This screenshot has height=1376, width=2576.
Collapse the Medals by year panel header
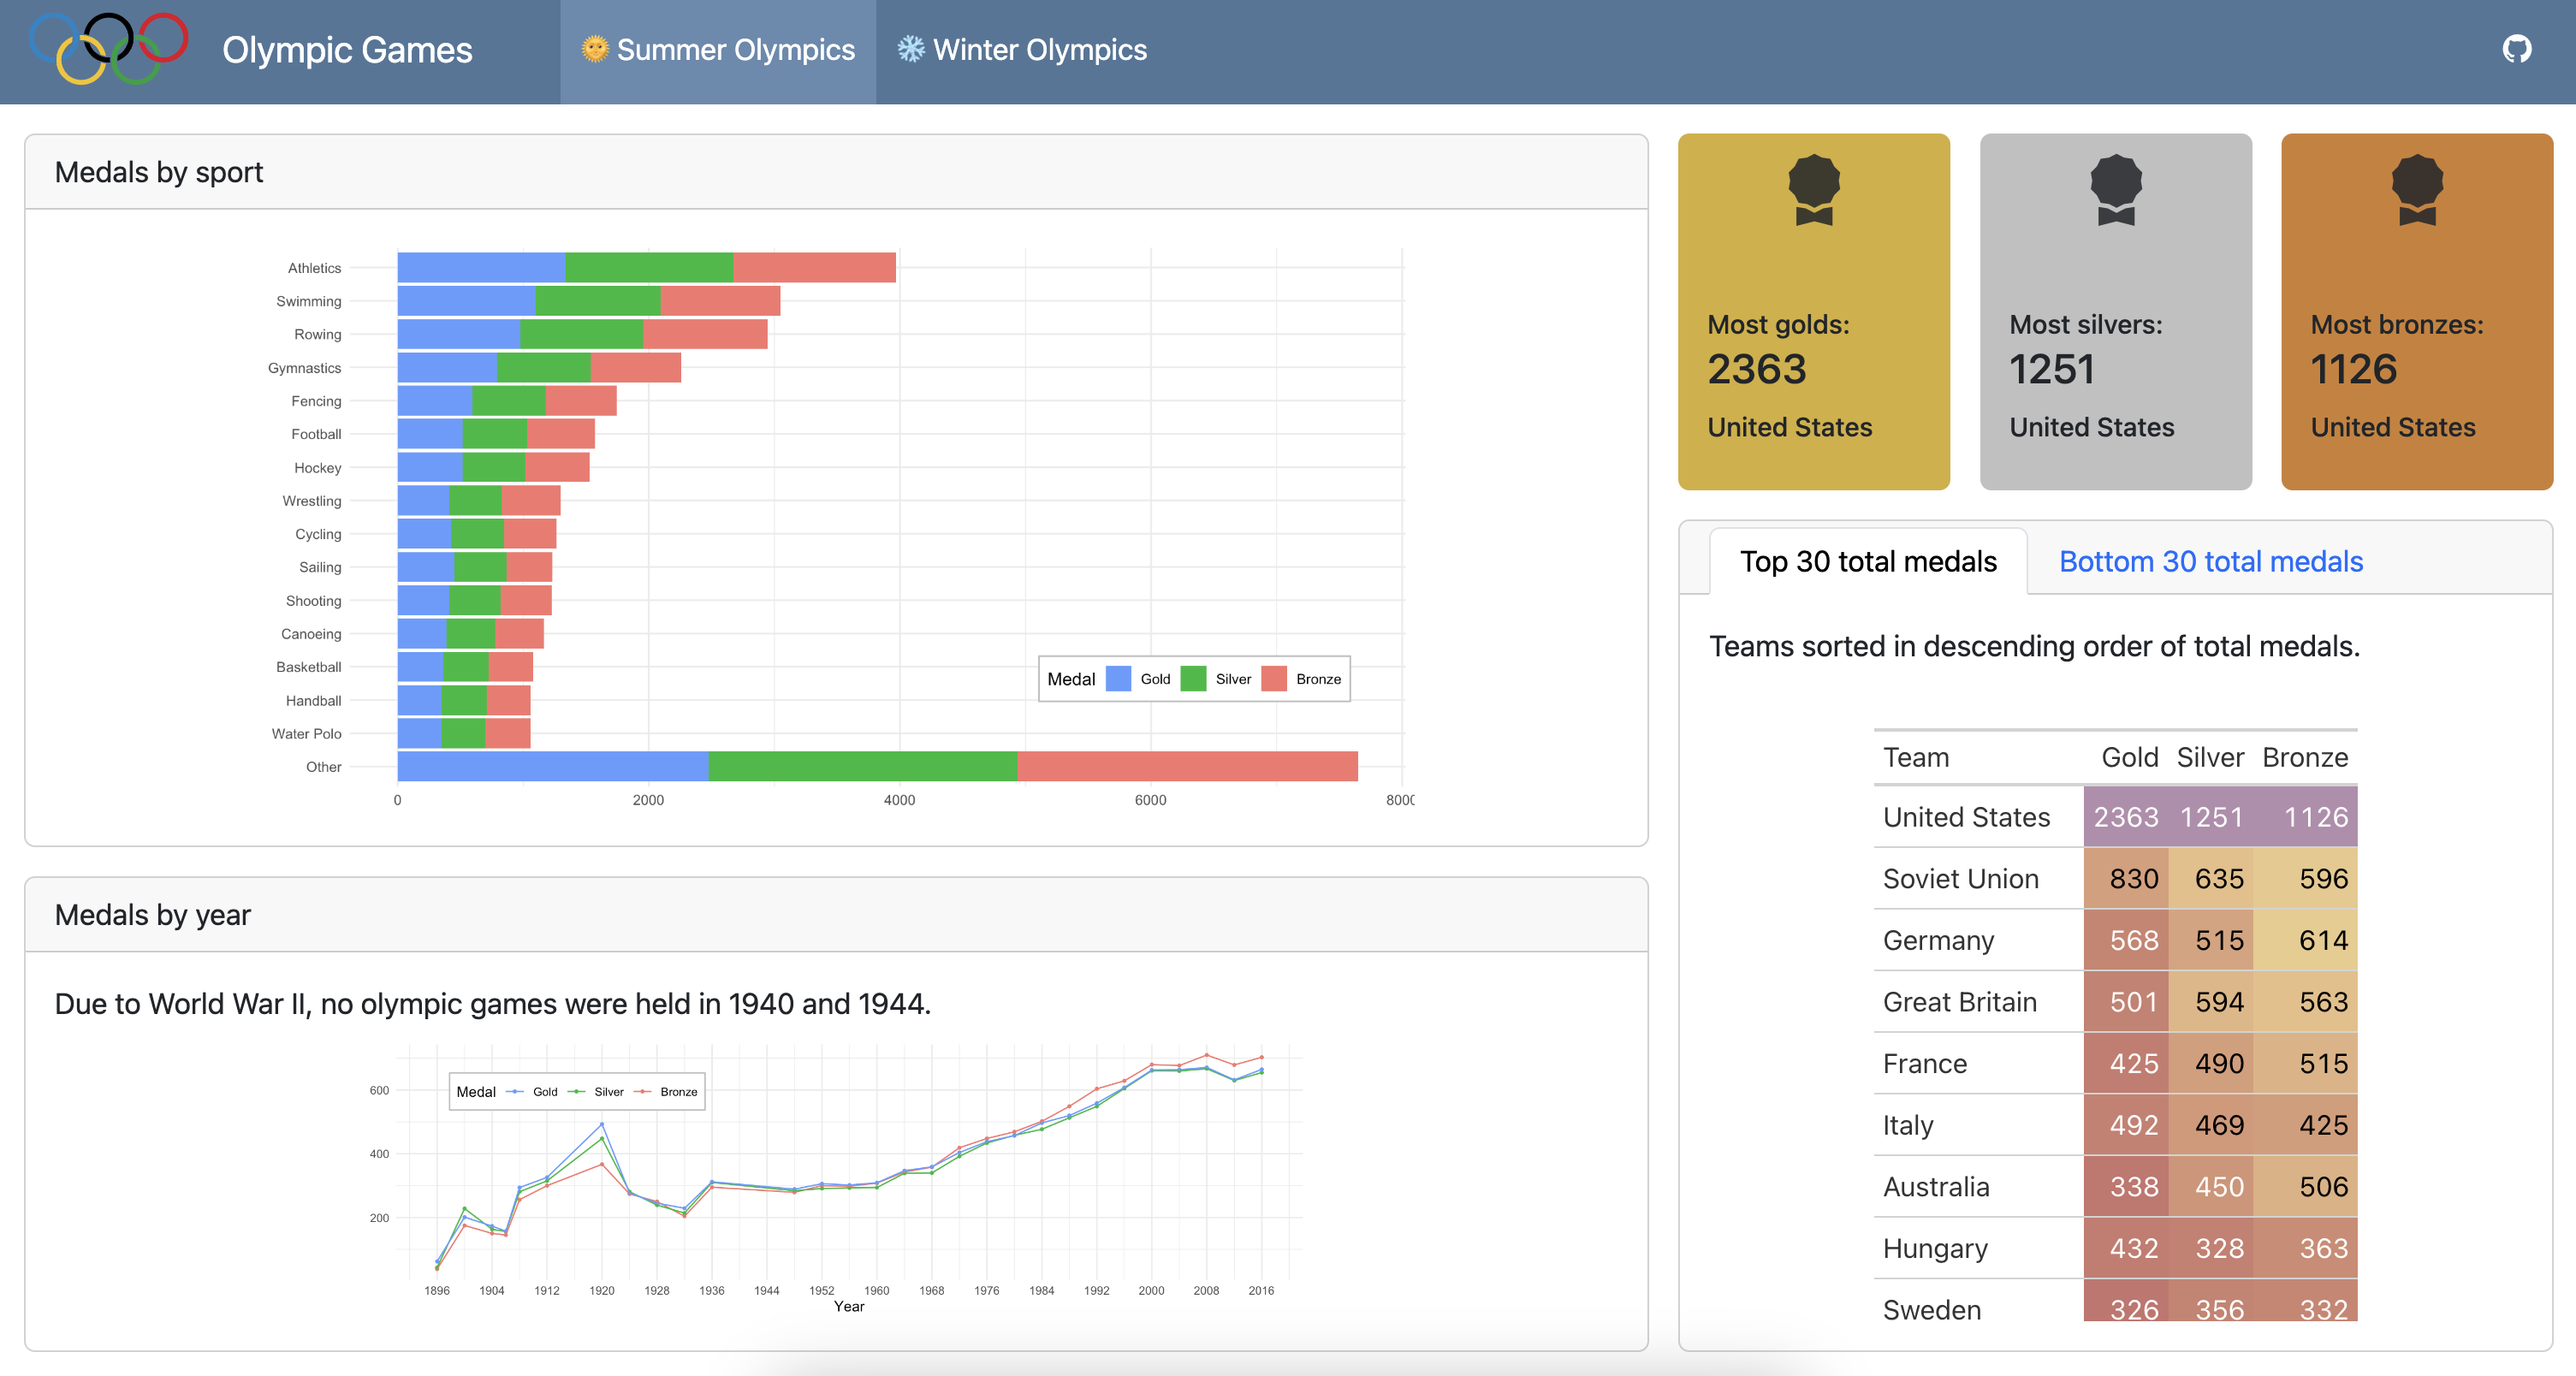click(x=153, y=914)
